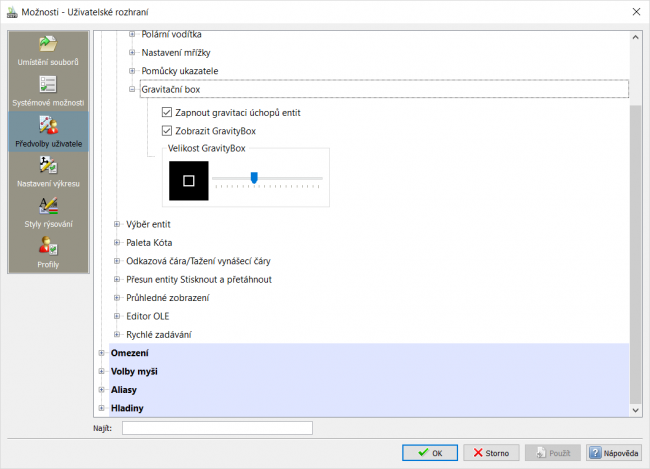Click the Najít search field

(x=217, y=428)
